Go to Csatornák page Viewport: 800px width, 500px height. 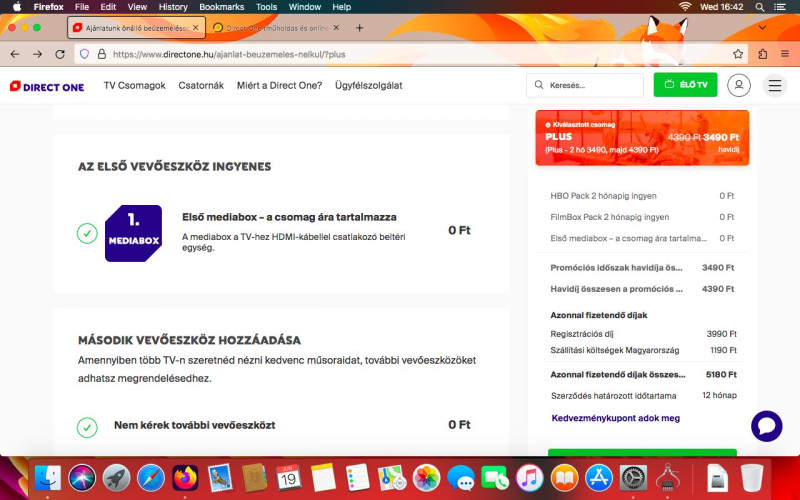(x=201, y=85)
